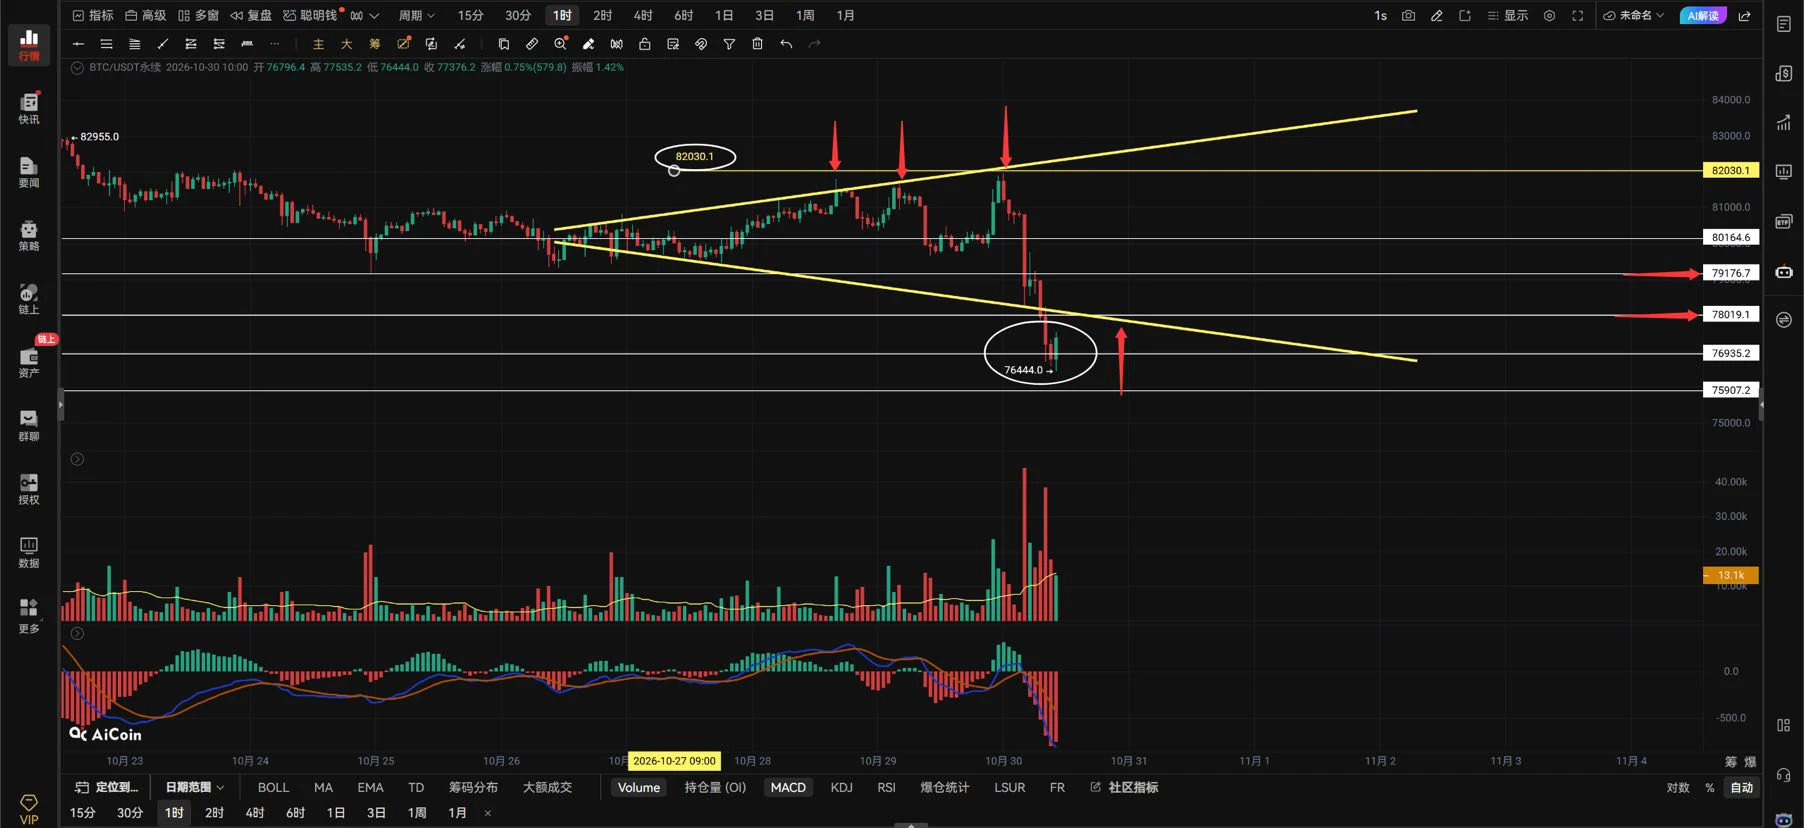Screen dimensions: 1804x828
Task: Switch the price scale to 对数 log mode
Action: click(x=1678, y=787)
